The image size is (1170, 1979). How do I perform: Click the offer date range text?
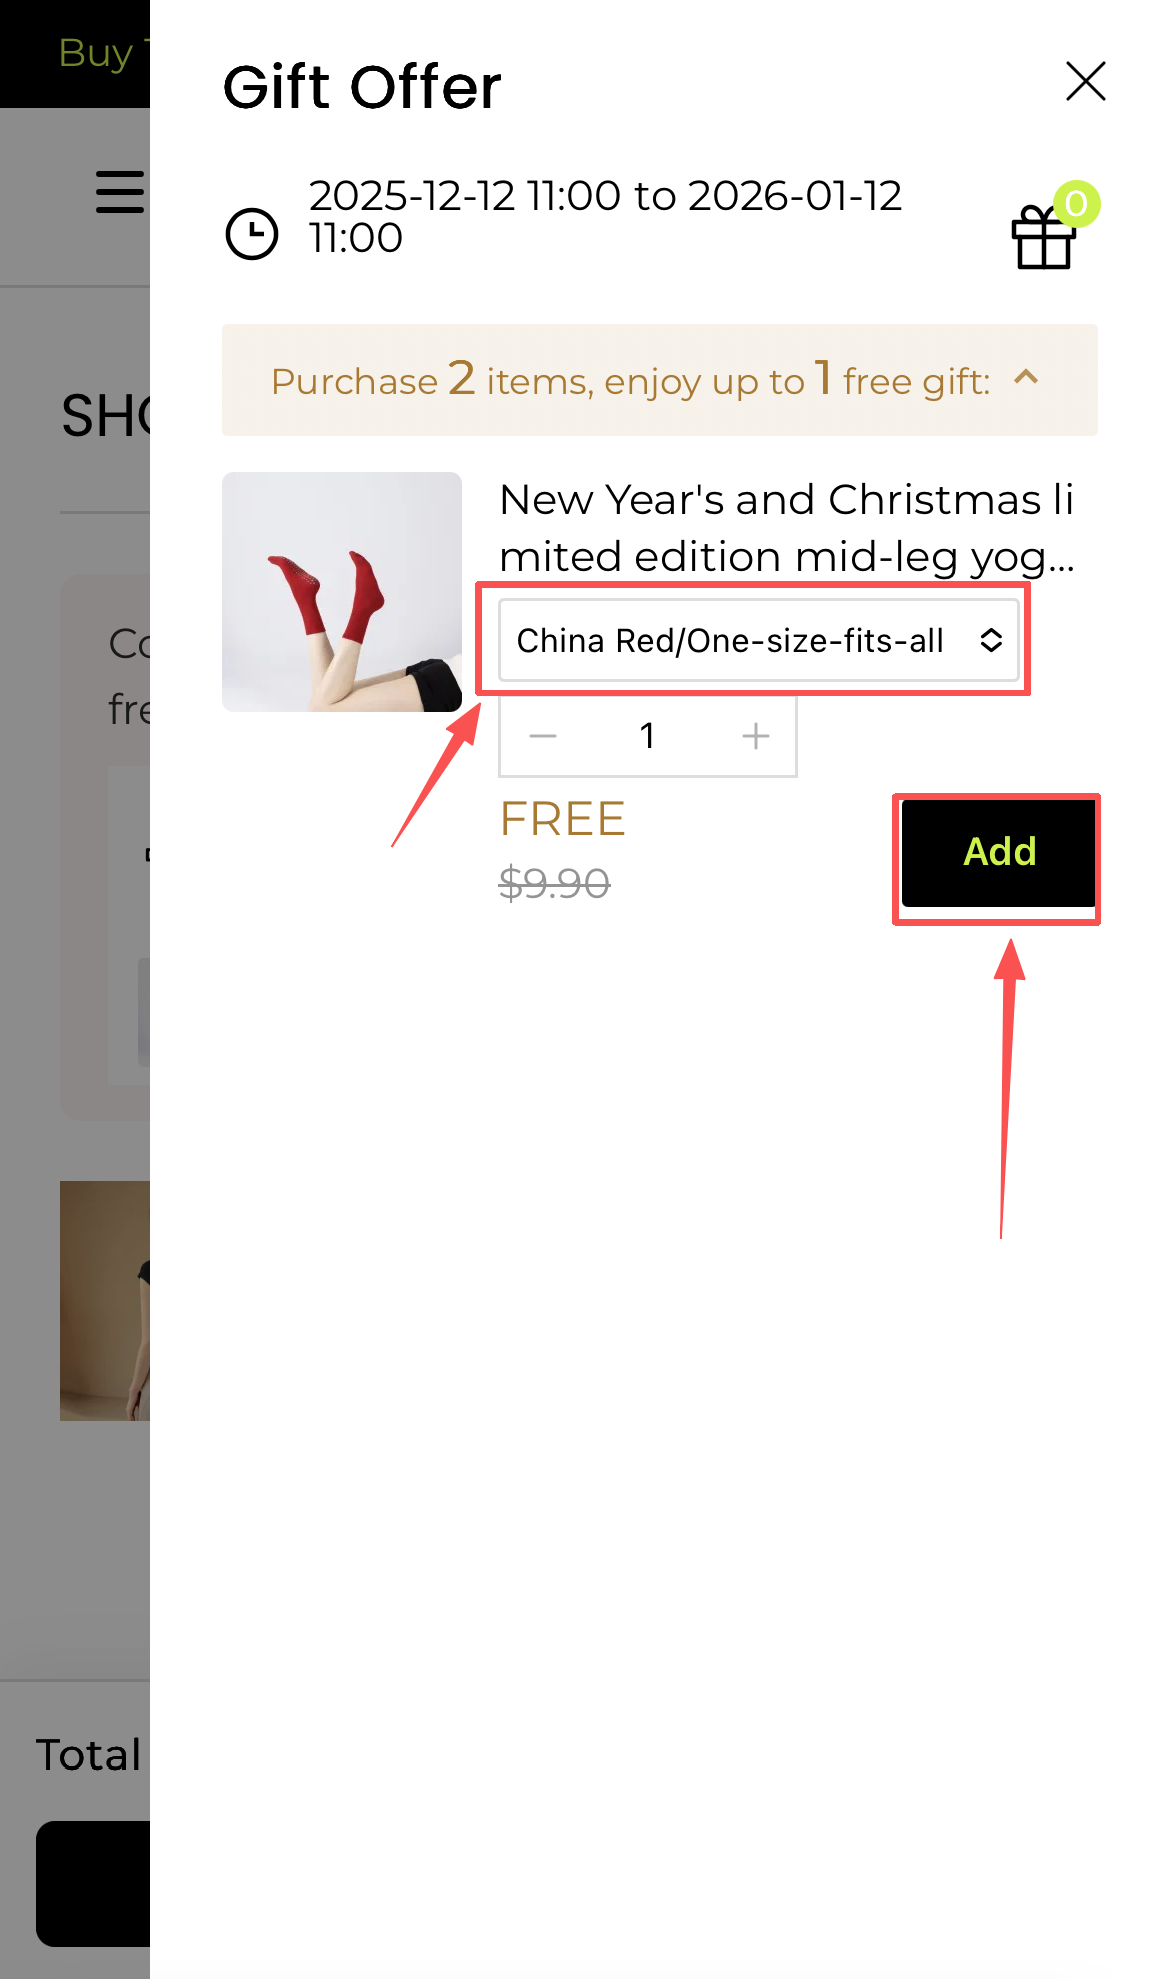(605, 217)
